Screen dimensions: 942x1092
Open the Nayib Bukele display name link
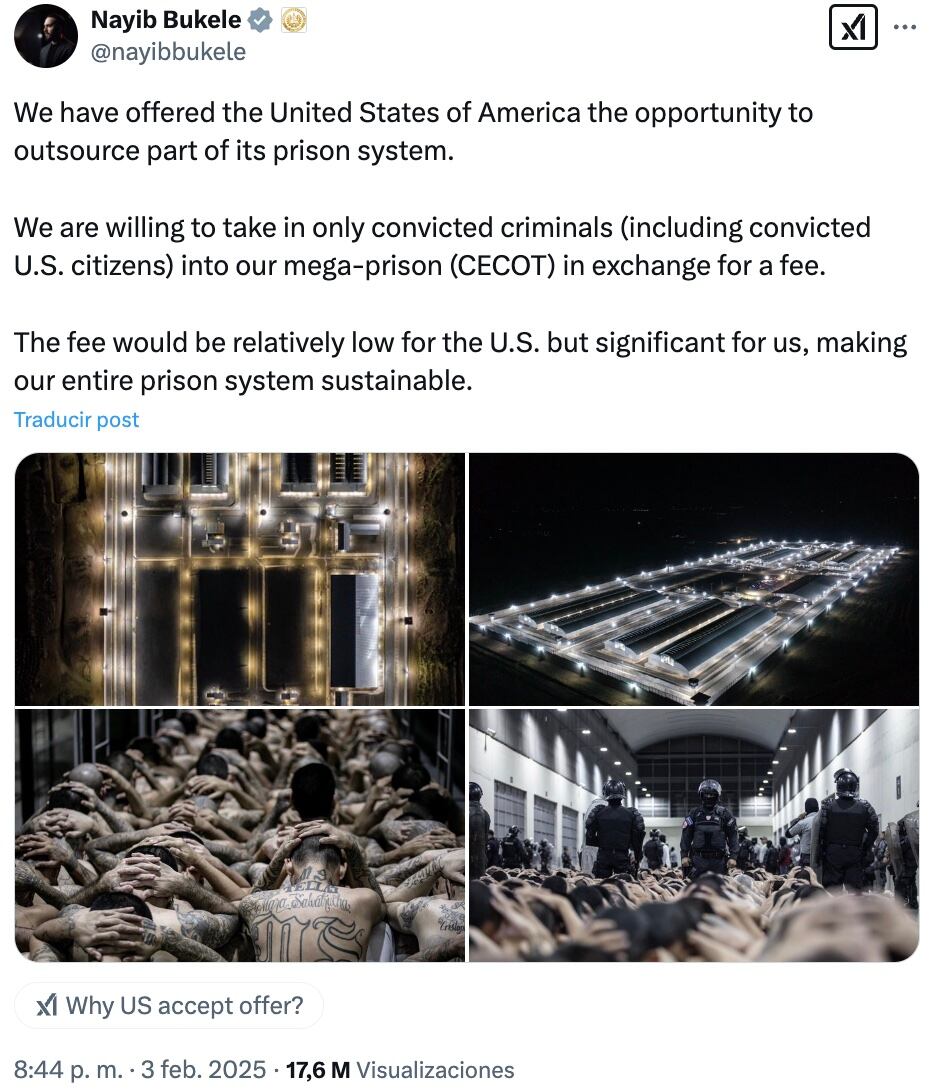pos(166,20)
